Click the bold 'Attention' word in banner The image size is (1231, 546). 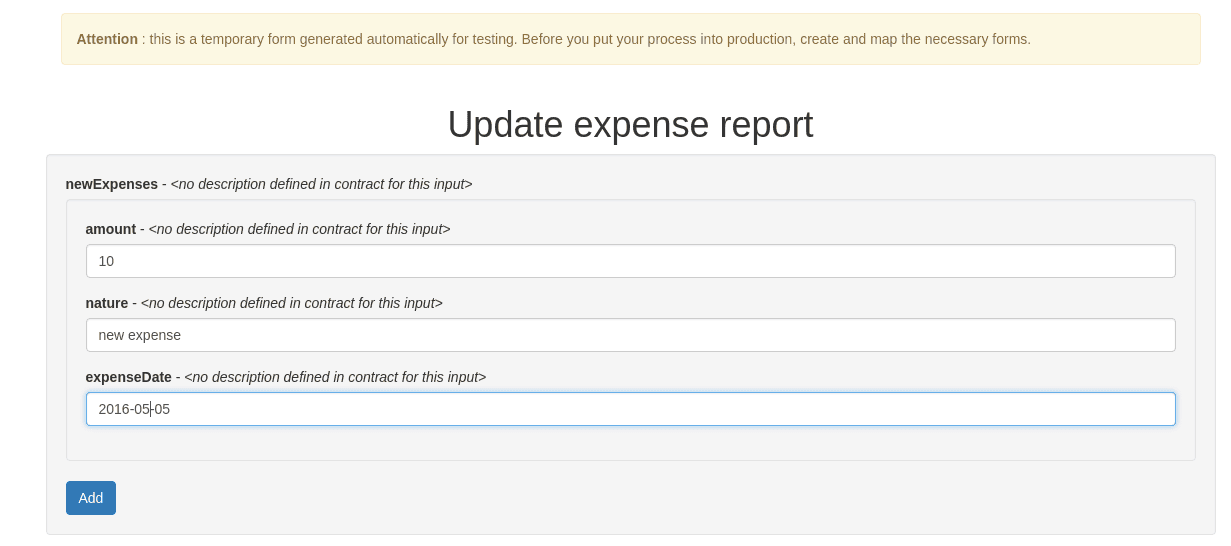pyautogui.click(x=107, y=39)
